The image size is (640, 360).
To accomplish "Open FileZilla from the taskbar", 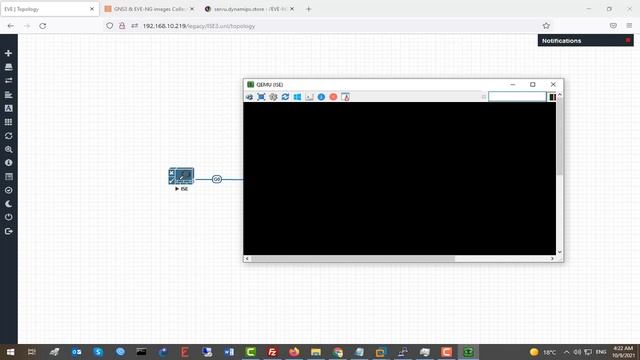I will click(x=272, y=352).
